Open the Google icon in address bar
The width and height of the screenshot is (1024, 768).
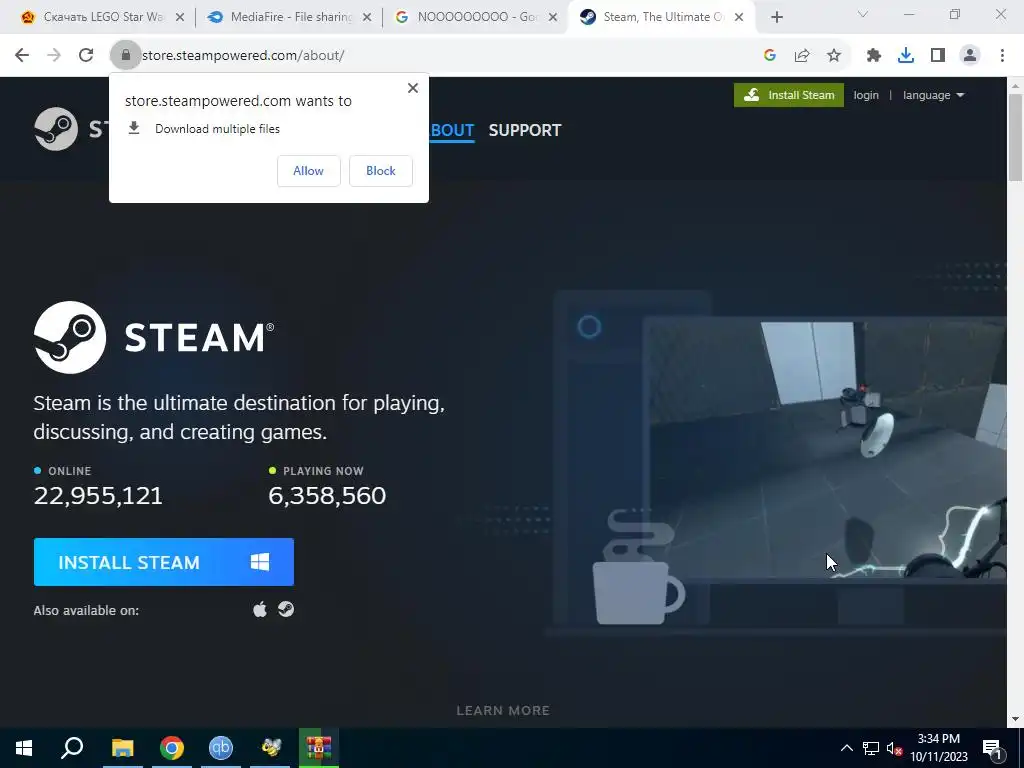[x=769, y=56]
